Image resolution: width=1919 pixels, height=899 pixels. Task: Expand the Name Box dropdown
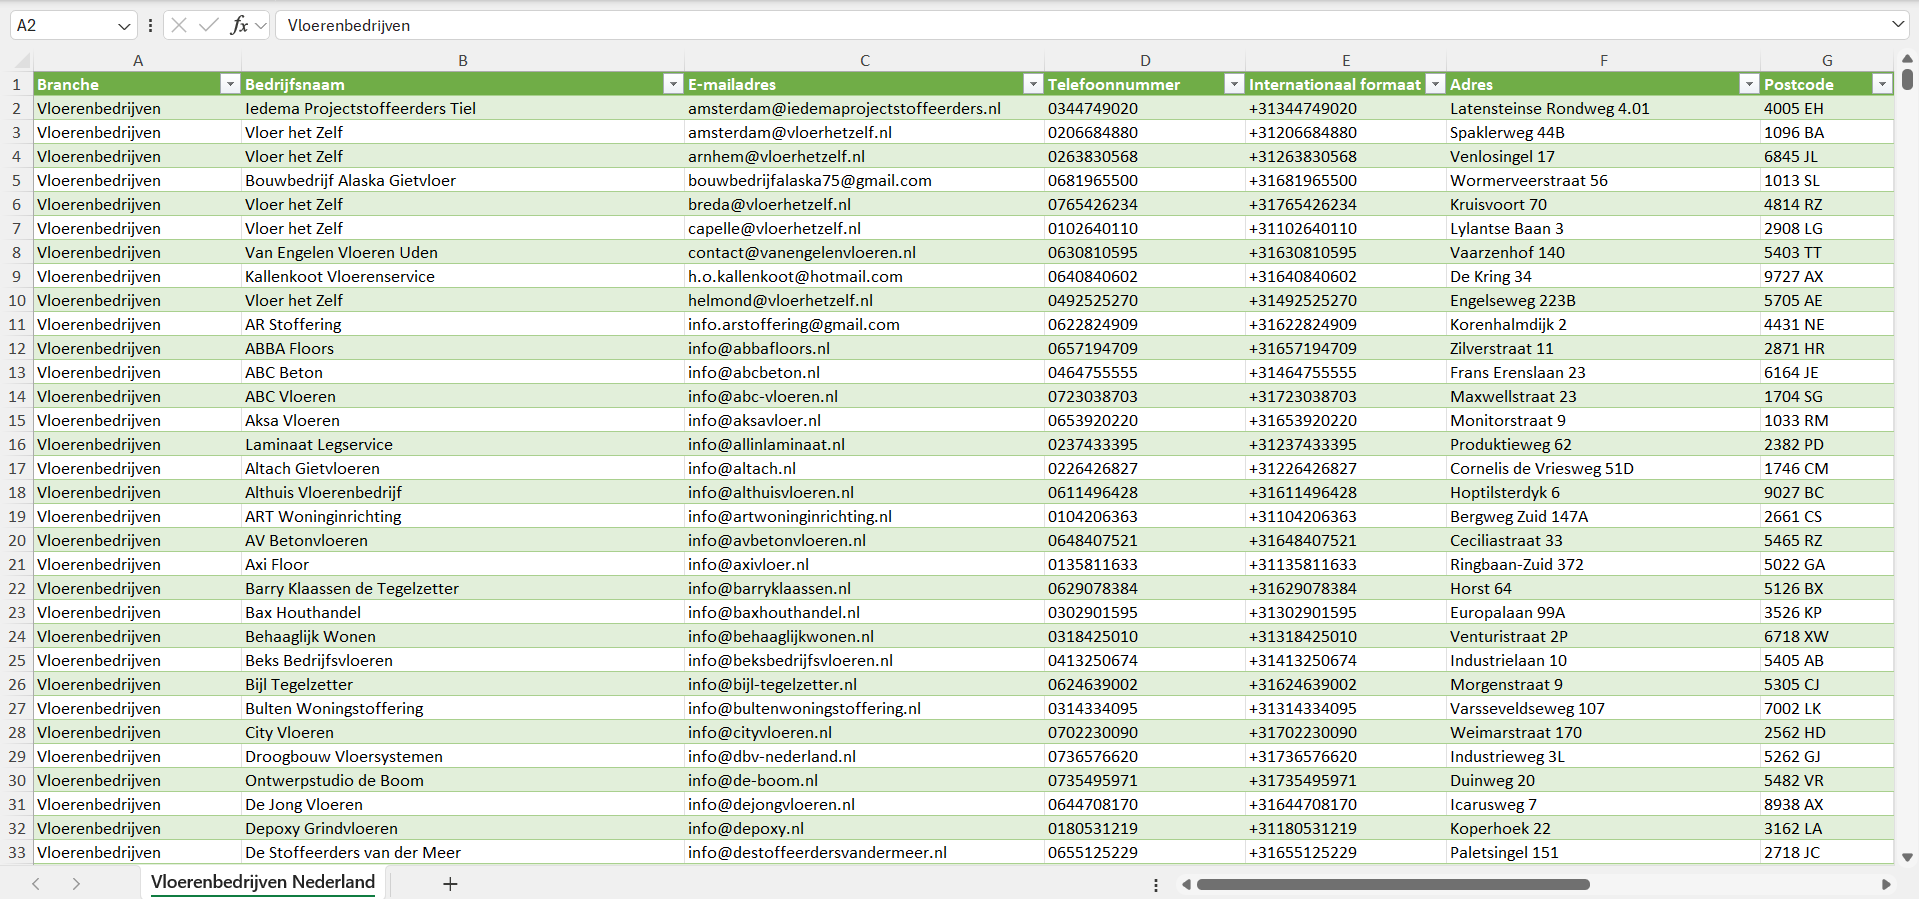coord(124,26)
